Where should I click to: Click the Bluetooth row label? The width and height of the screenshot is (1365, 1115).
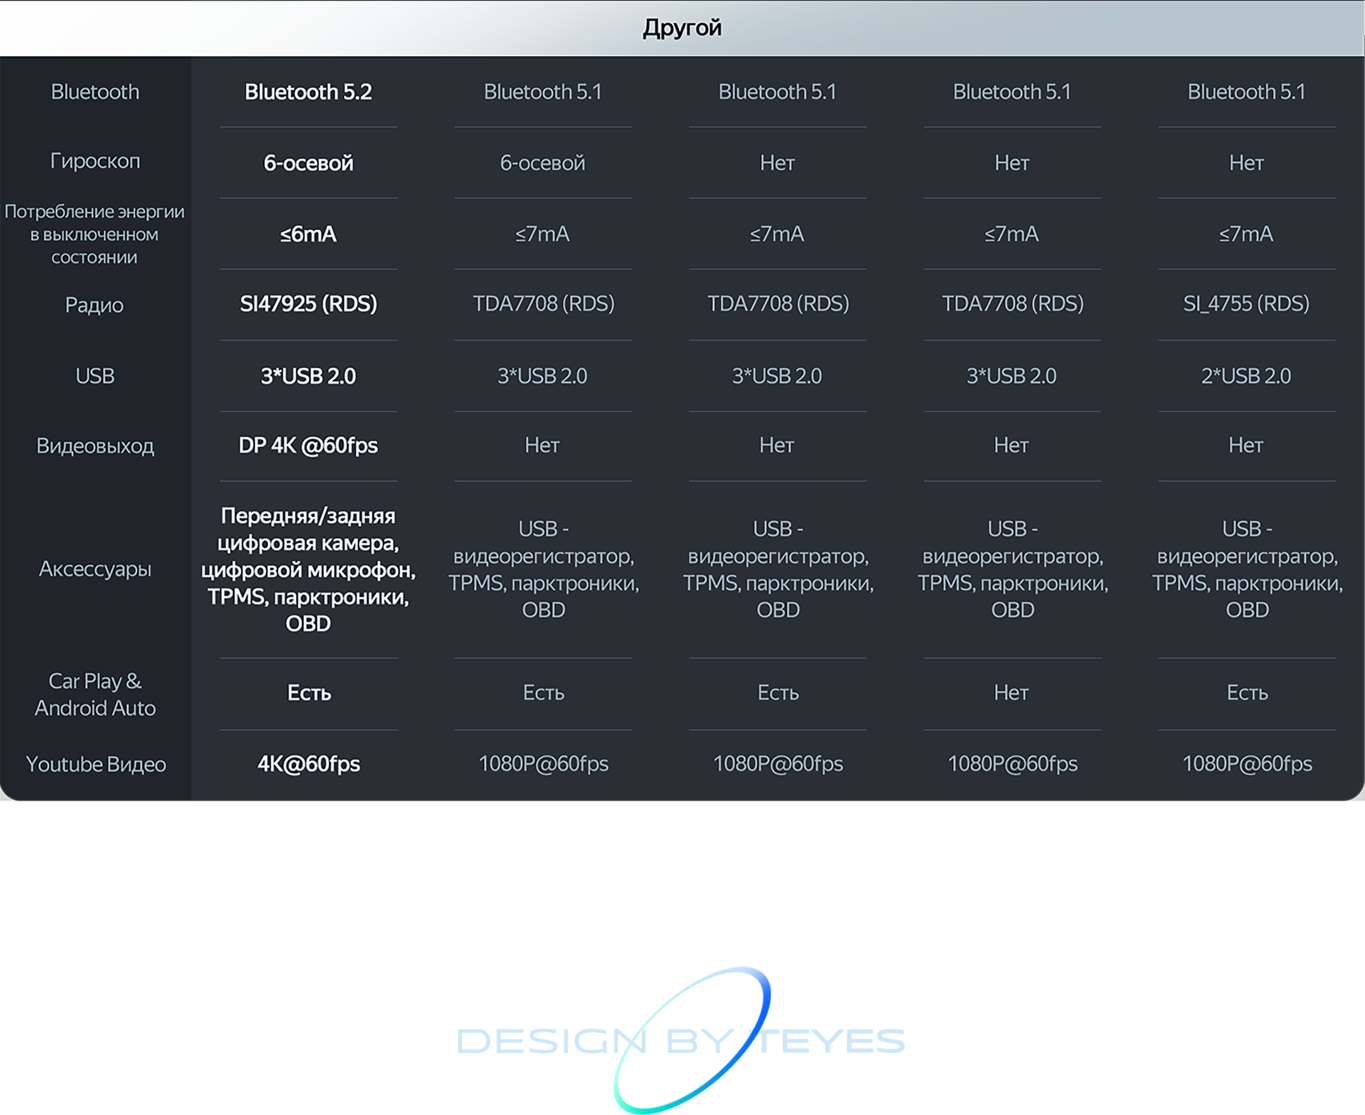point(95,92)
